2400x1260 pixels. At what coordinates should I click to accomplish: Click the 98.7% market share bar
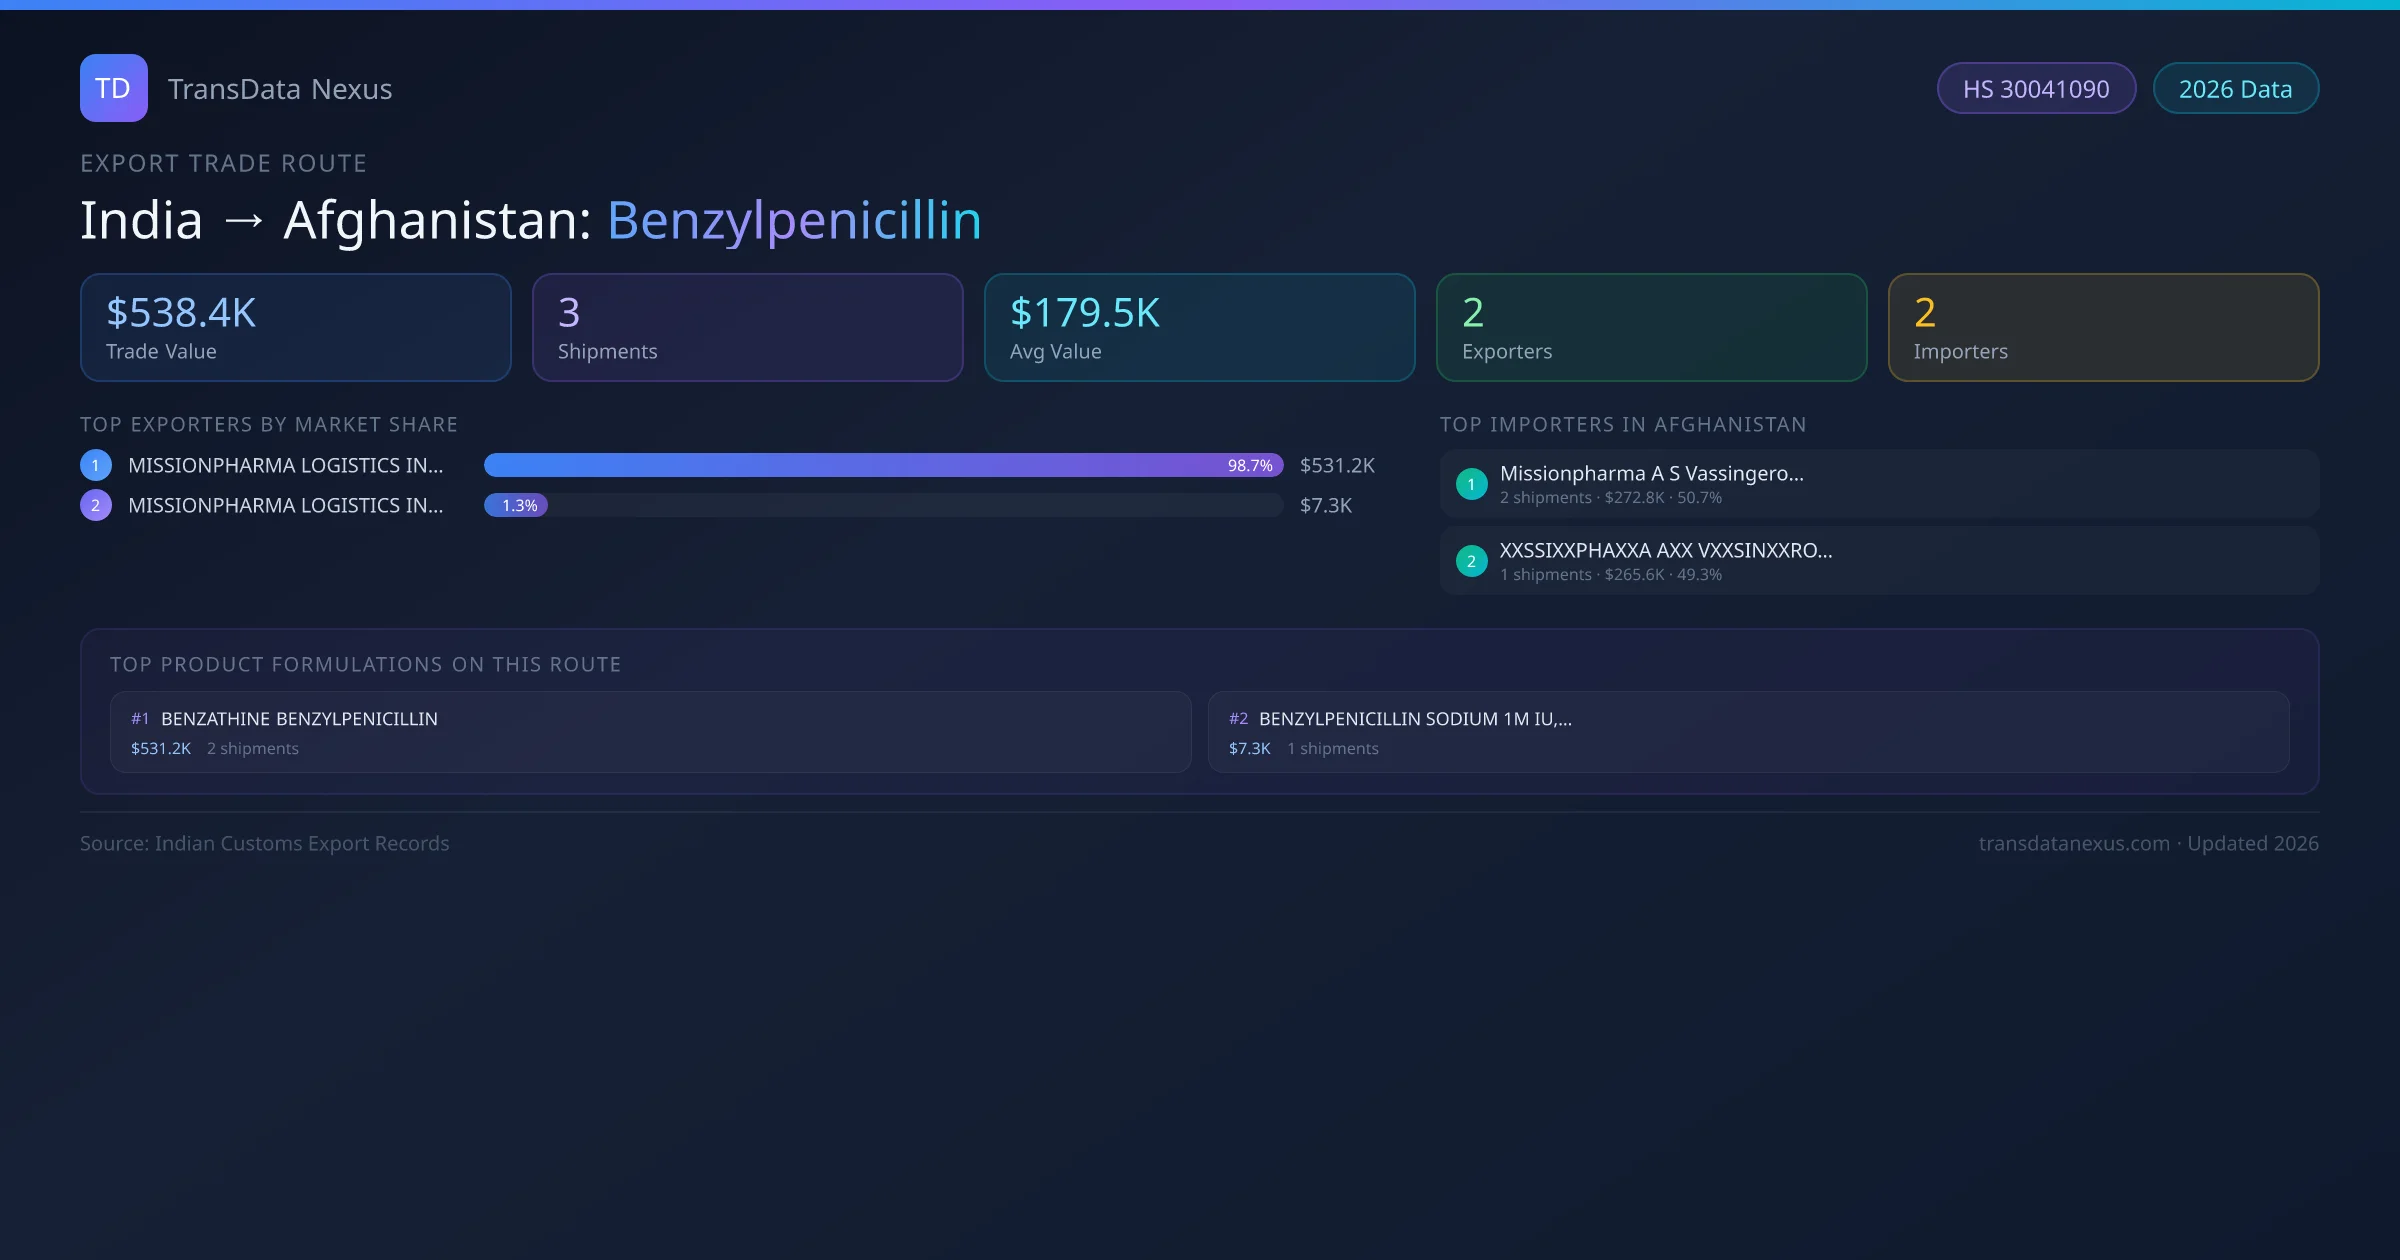(x=882, y=465)
